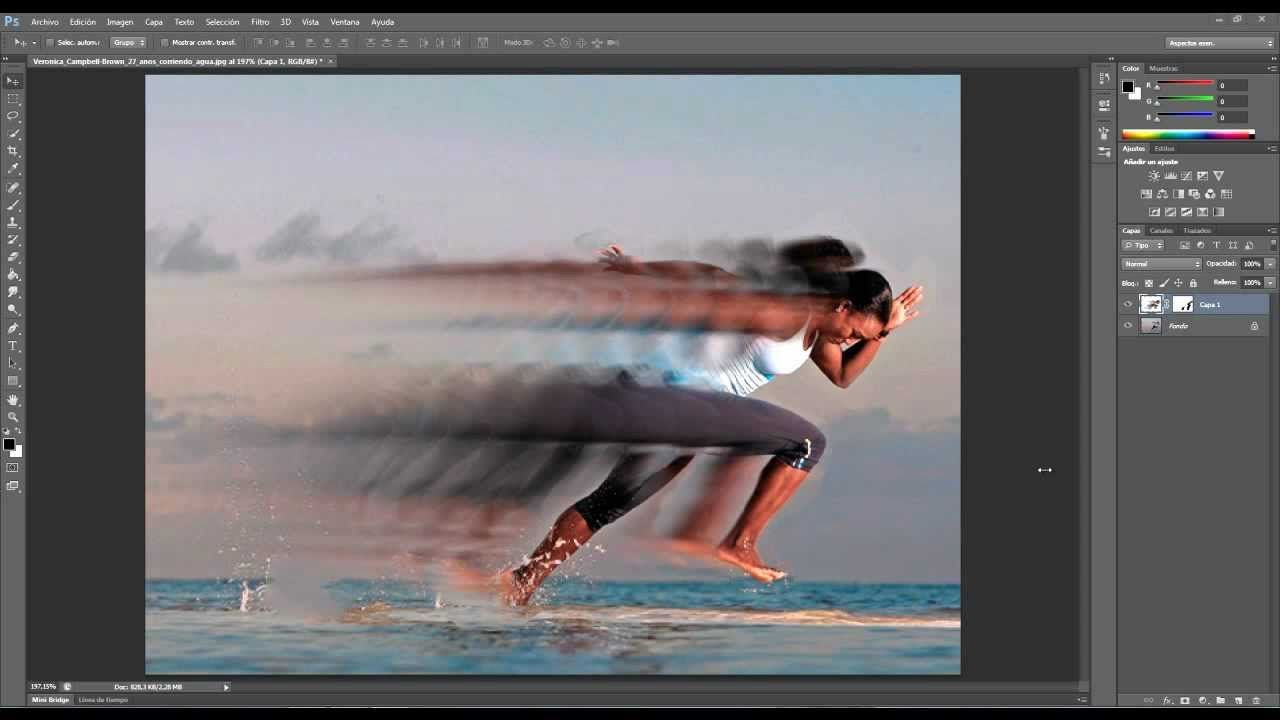
Task: Select the Hand tool
Action: coord(13,399)
